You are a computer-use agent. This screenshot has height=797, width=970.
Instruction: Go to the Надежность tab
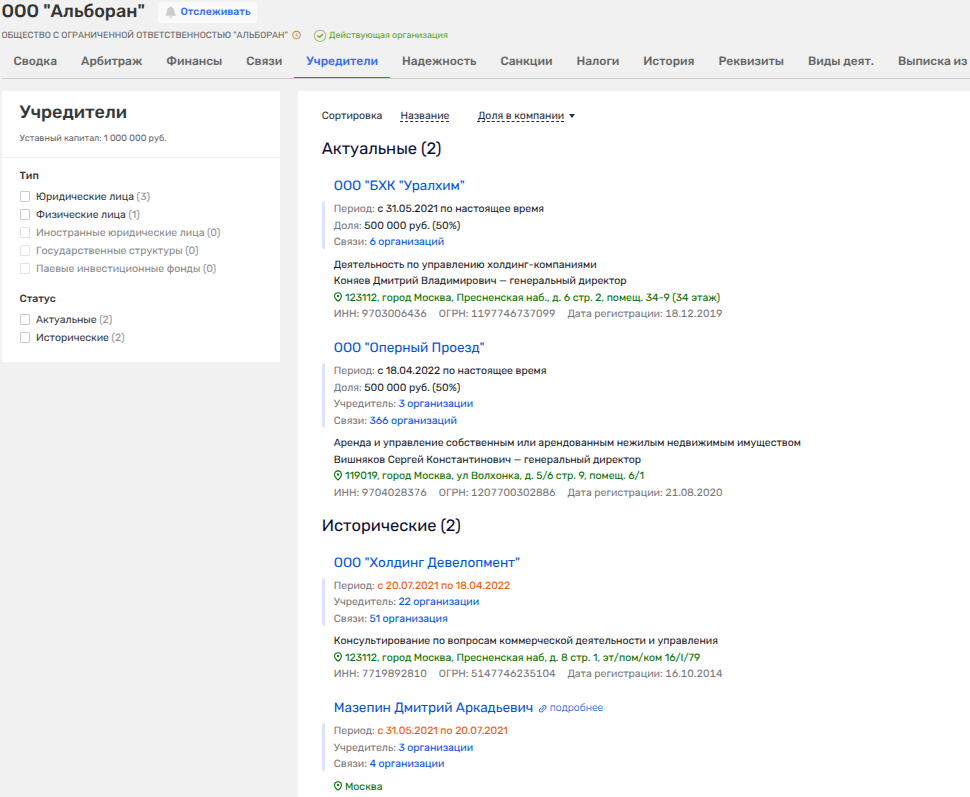click(x=439, y=61)
